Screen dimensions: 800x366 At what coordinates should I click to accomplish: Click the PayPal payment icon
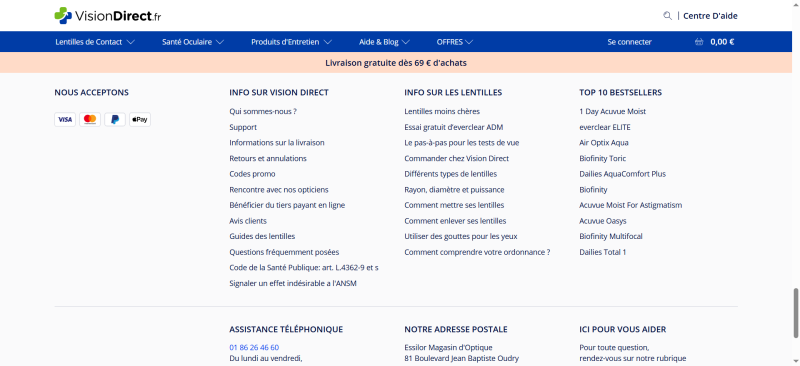point(115,119)
